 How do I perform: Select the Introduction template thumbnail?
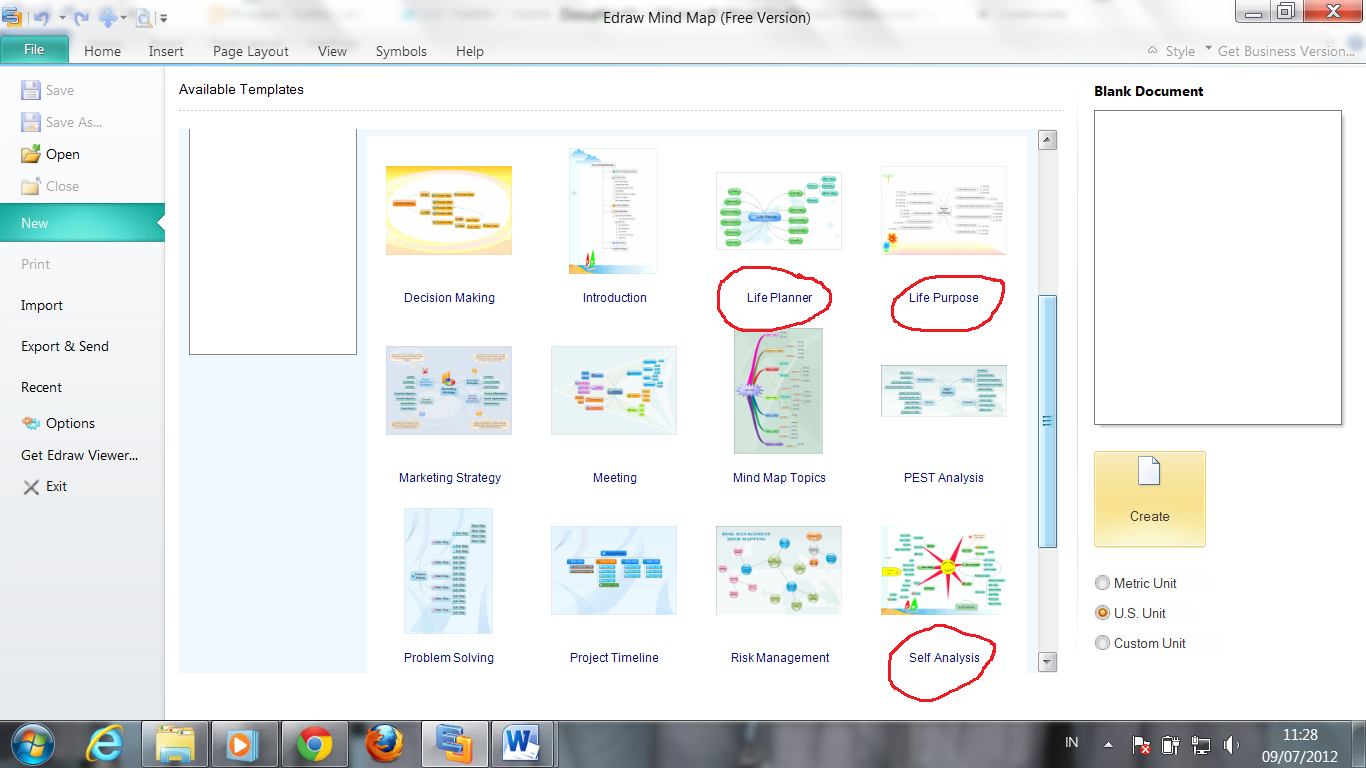(613, 211)
